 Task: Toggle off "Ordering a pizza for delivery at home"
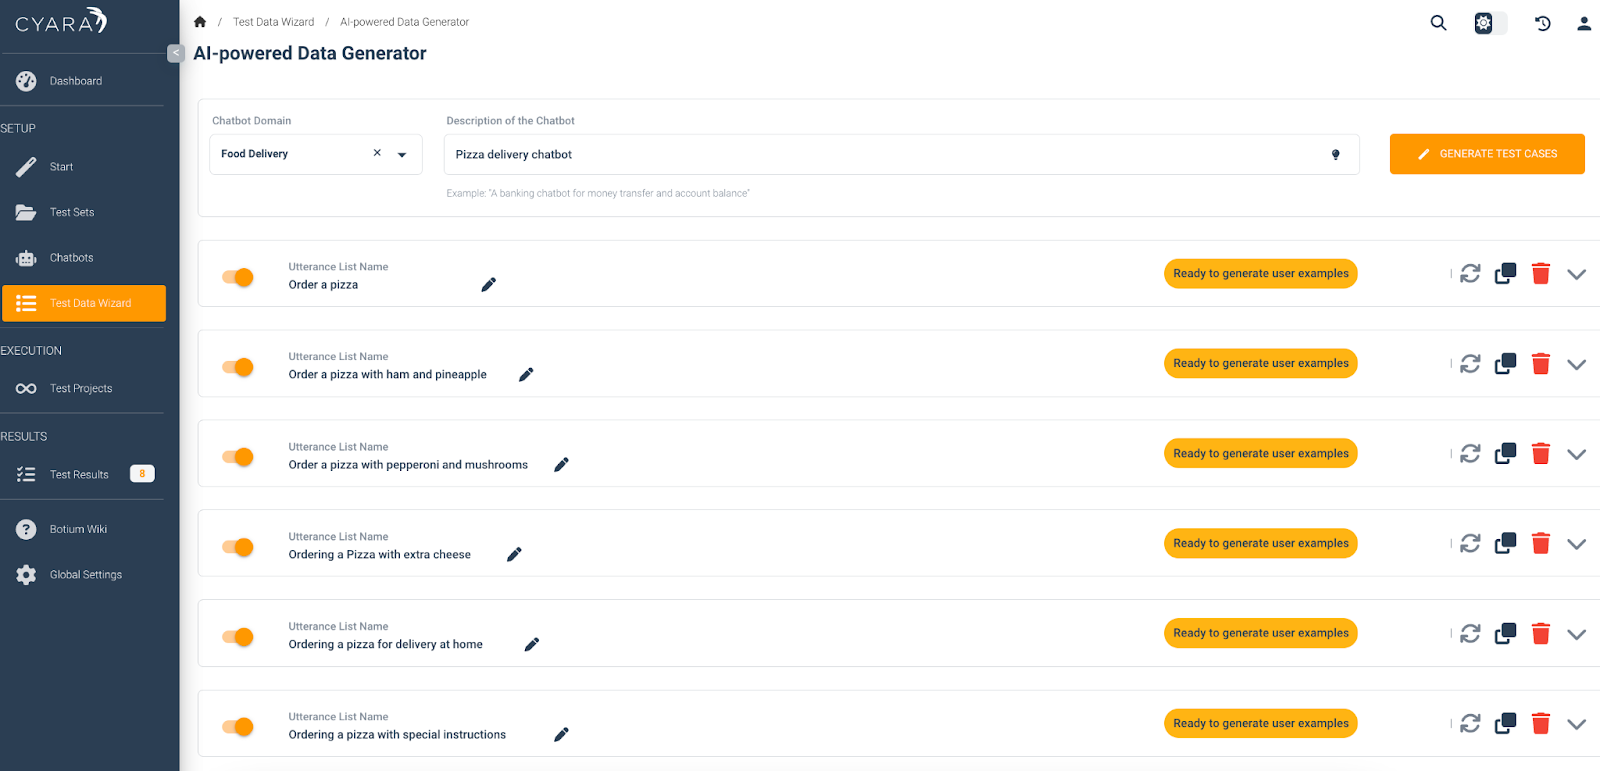tap(237, 636)
